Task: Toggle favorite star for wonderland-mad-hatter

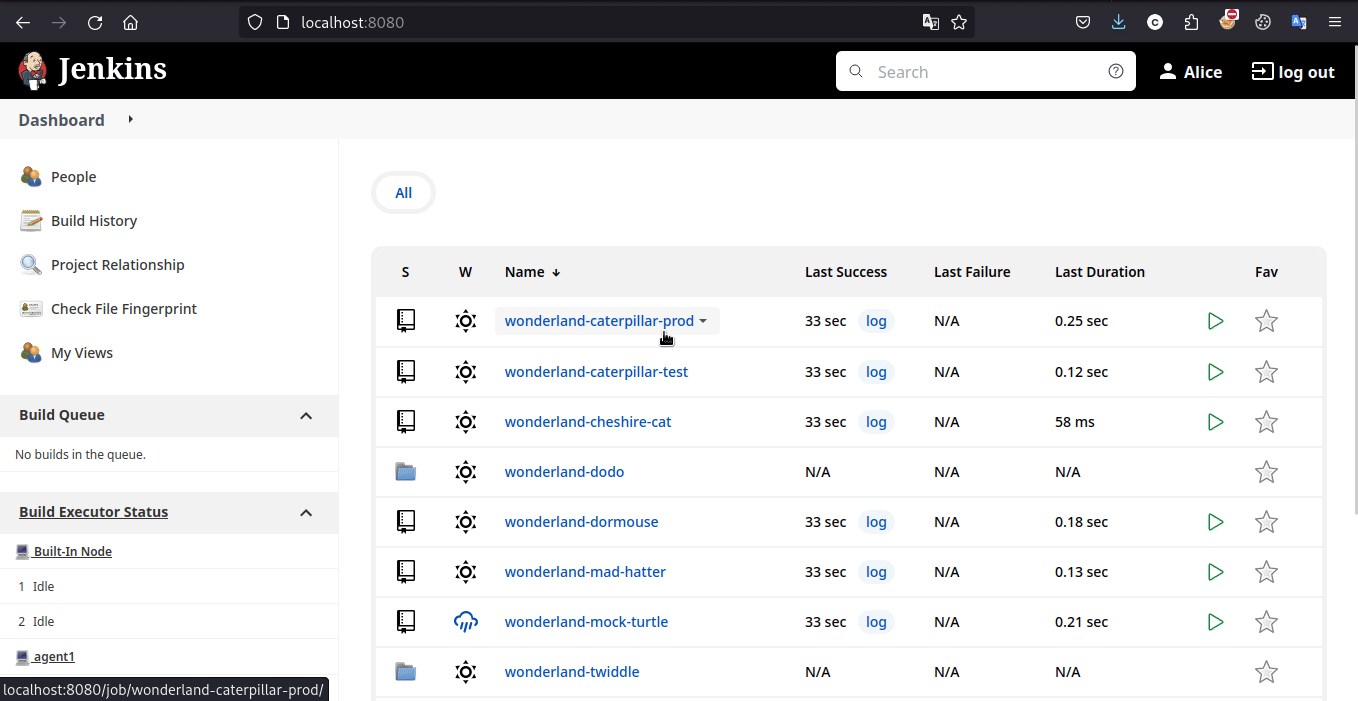Action: click(x=1266, y=572)
